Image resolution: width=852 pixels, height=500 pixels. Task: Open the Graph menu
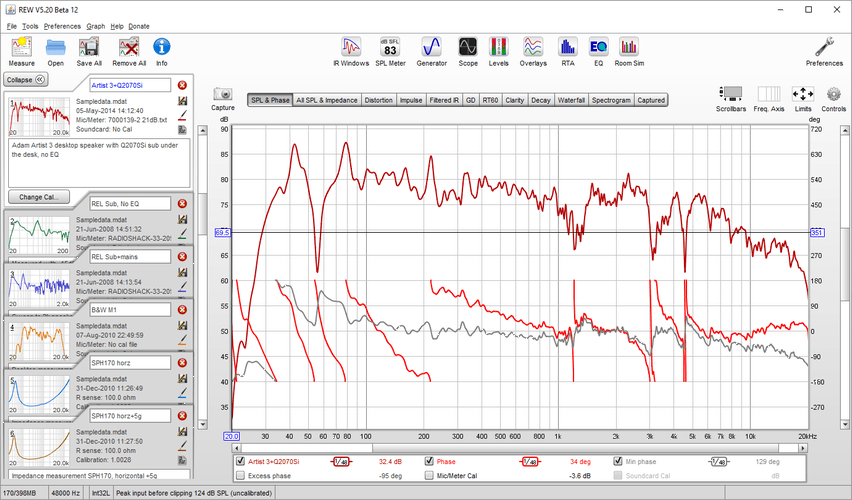(96, 25)
